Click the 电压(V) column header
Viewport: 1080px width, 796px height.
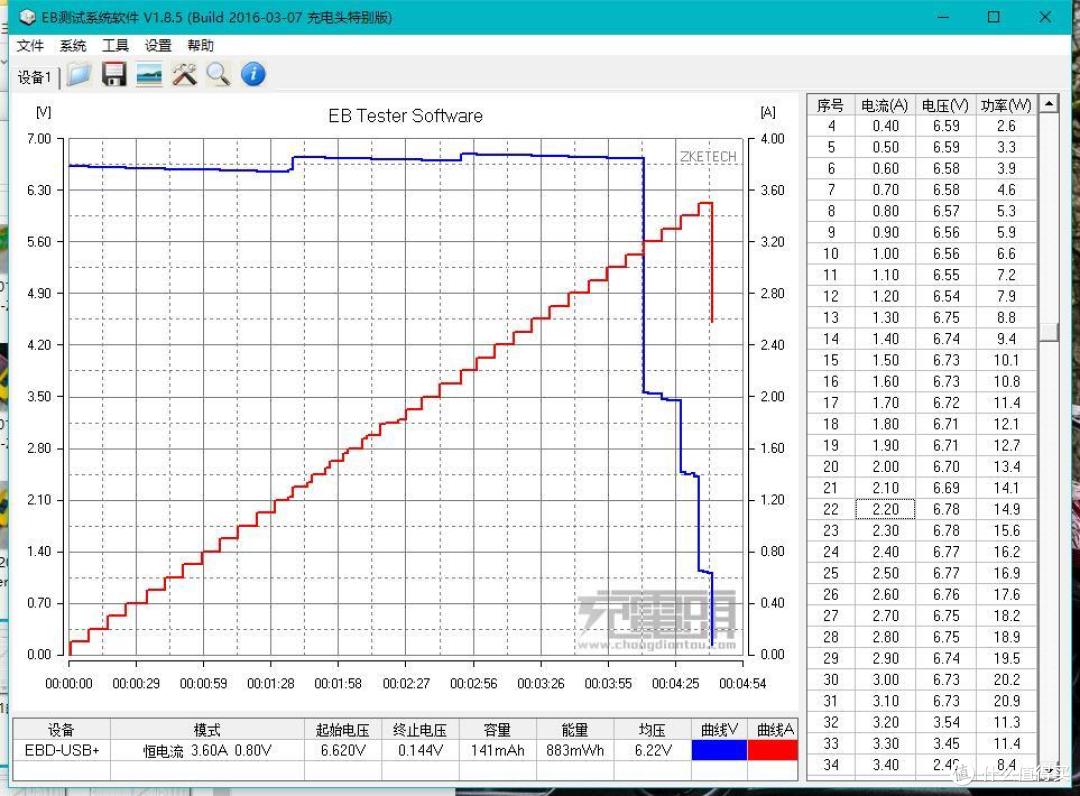pos(945,105)
